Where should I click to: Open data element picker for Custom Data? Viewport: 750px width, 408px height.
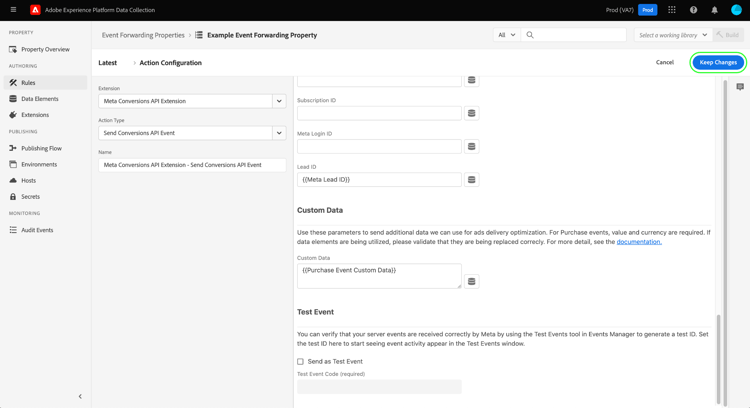[471, 281]
